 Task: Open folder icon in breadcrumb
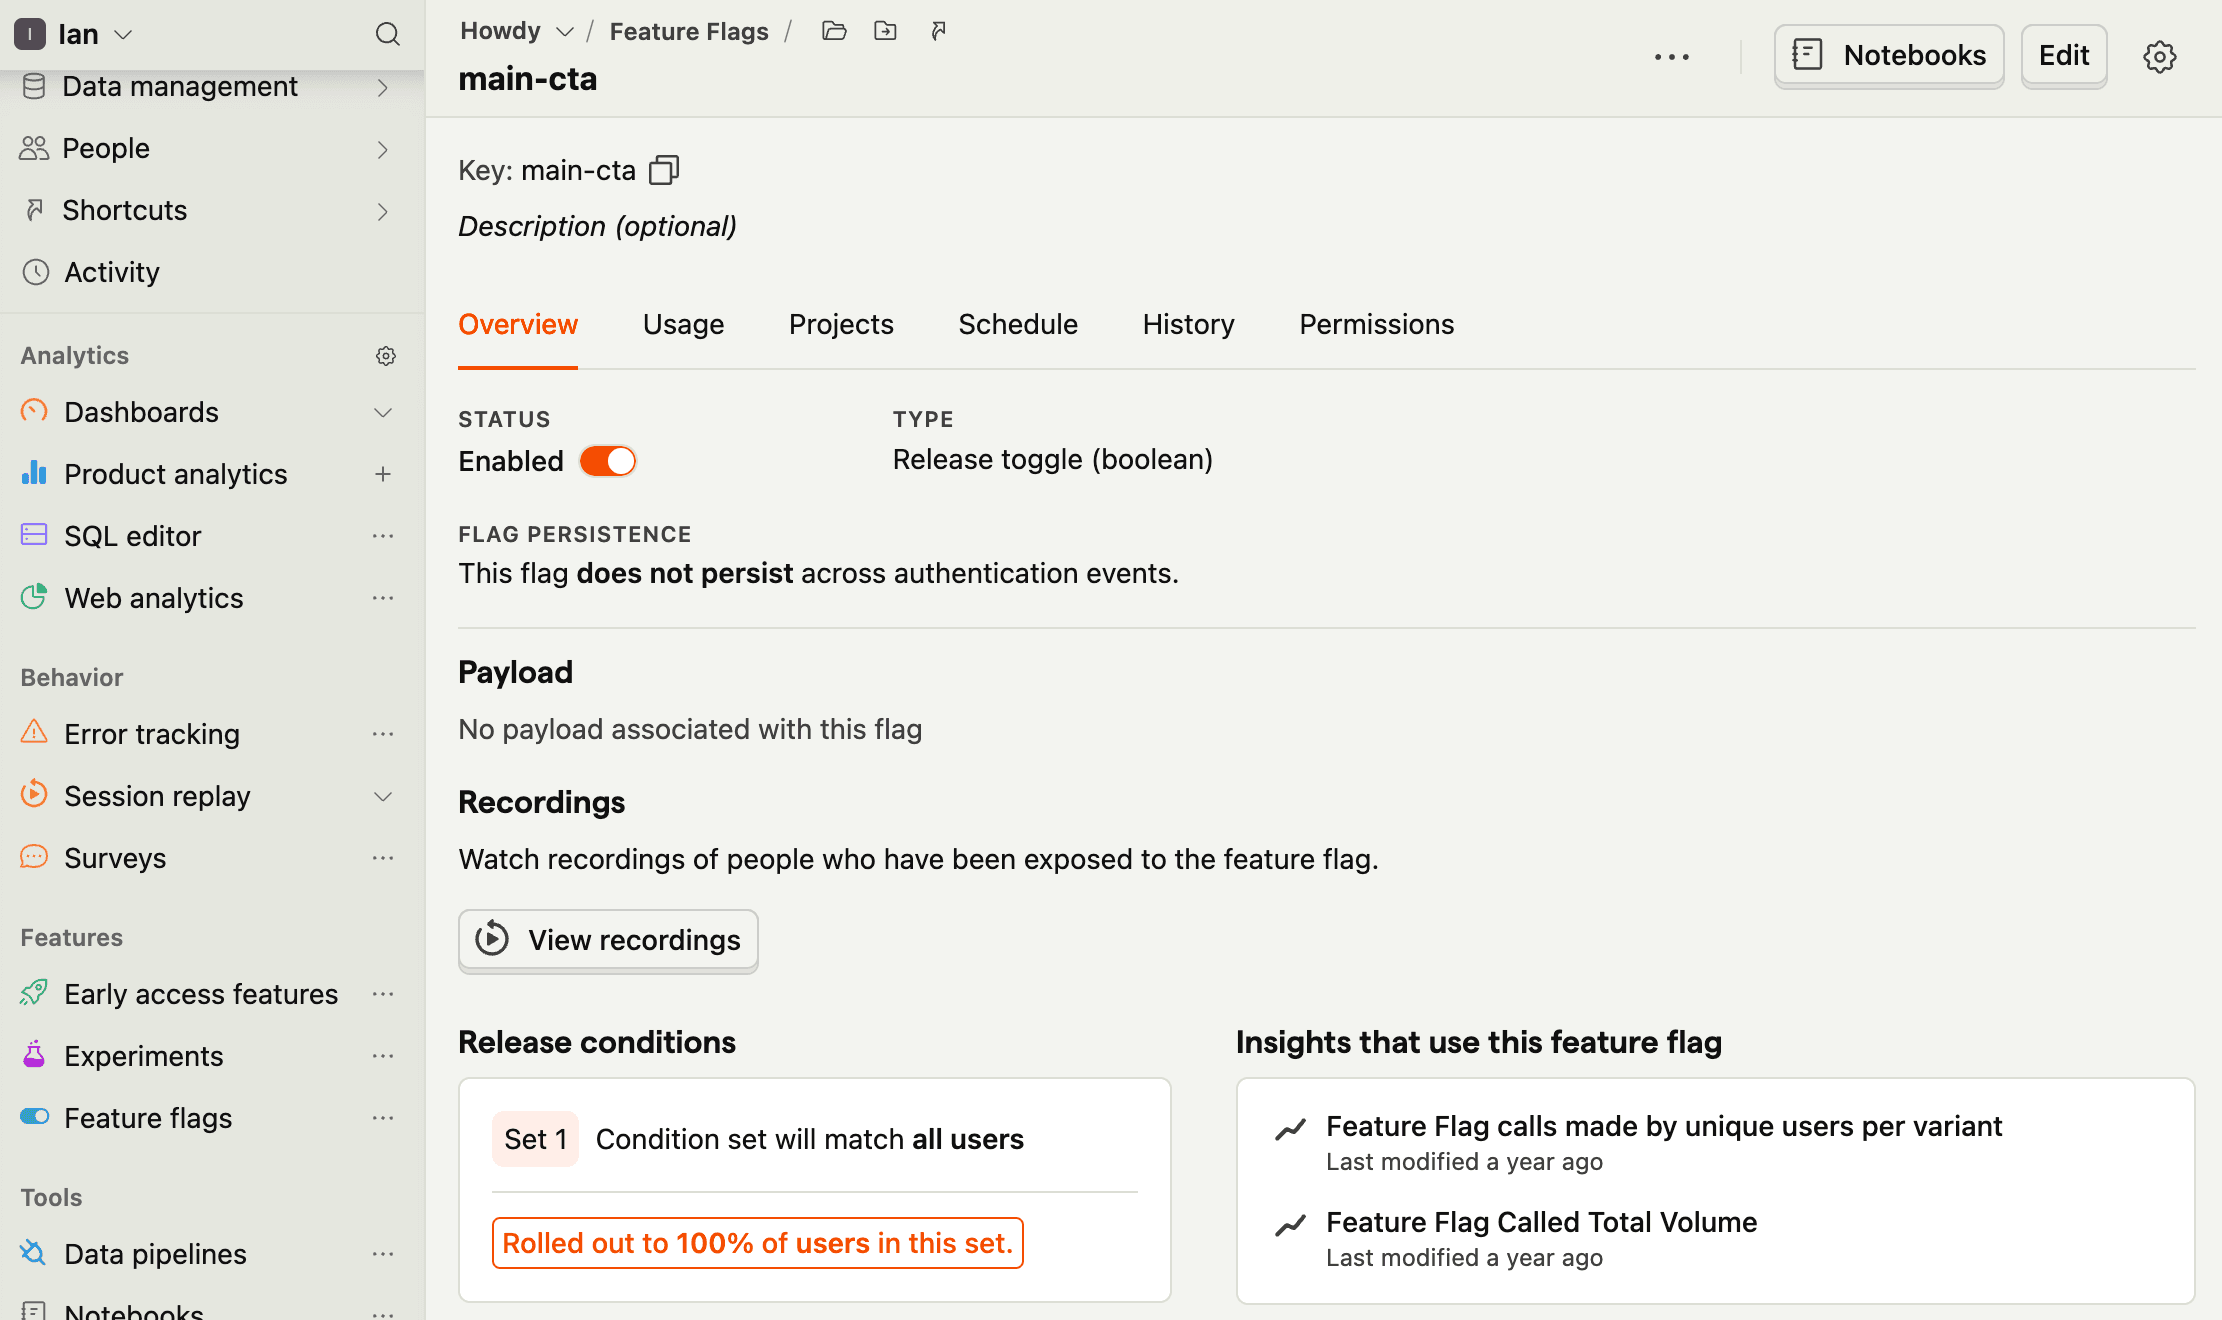pos(834,31)
